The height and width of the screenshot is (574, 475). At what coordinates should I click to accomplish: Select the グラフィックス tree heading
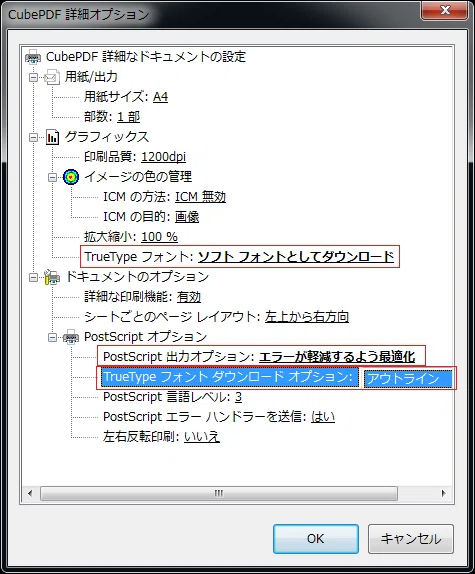107,137
